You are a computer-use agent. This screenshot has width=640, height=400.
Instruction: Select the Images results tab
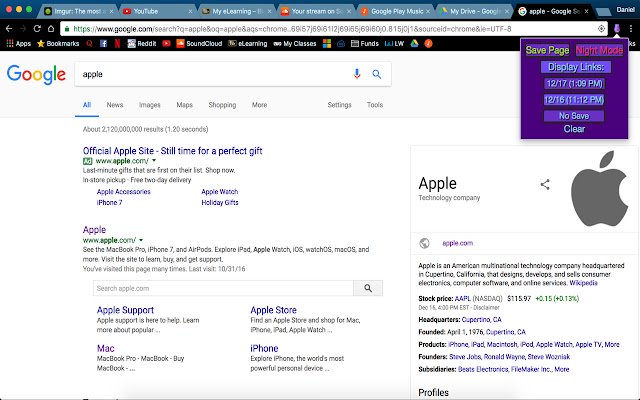149,105
